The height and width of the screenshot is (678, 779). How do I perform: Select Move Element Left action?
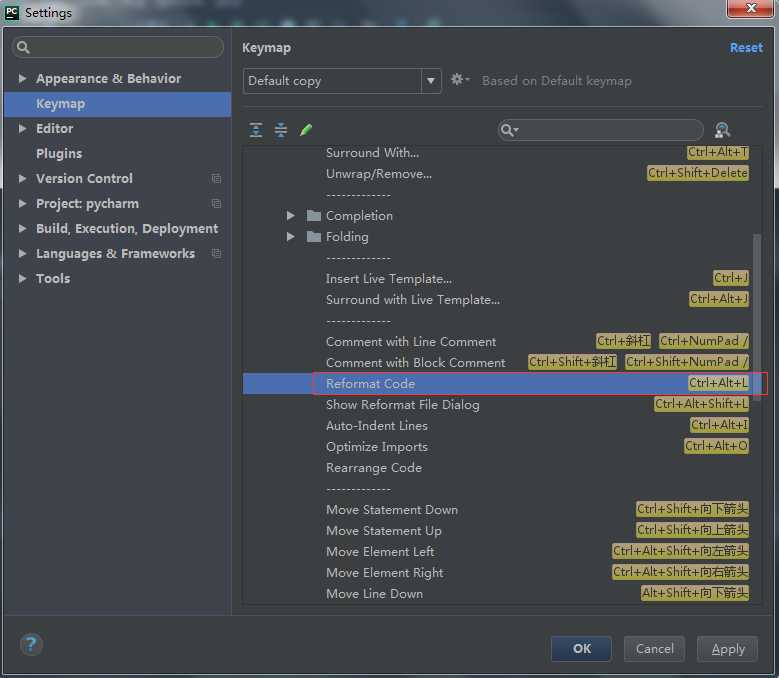click(380, 551)
